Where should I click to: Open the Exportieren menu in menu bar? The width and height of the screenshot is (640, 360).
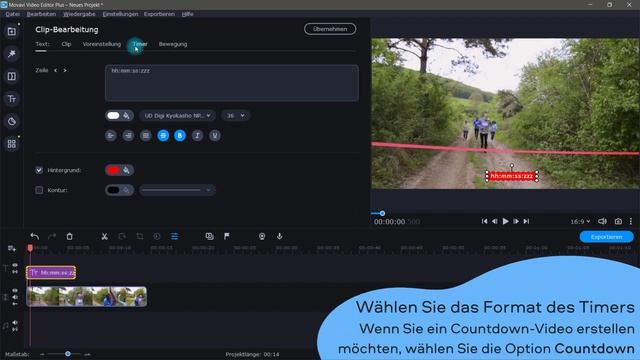coord(159,14)
